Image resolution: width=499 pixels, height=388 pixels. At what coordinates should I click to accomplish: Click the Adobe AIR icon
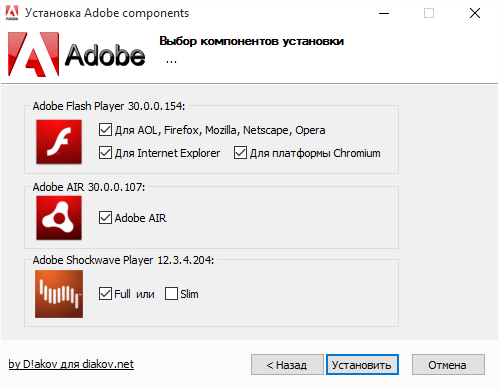pyautogui.click(x=59, y=218)
